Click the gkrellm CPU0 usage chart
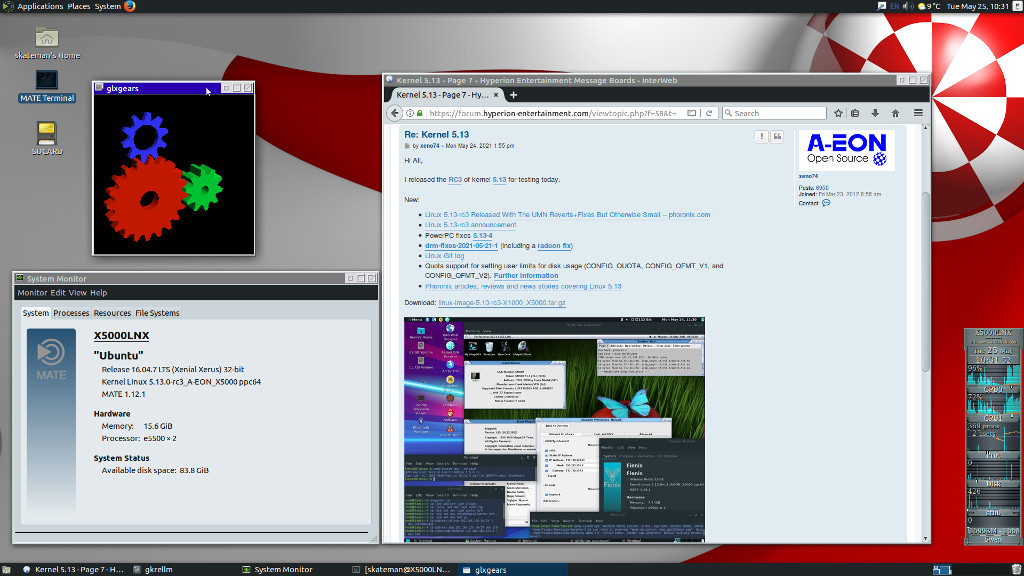This screenshot has height=576, width=1024. pyautogui.click(x=993, y=377)
